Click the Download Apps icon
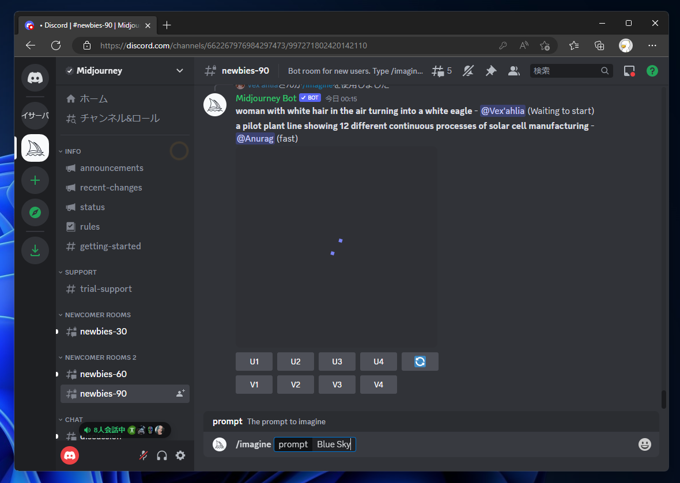Image resolution: width=680 pixels, height=483 pixels. click(35, 250)
